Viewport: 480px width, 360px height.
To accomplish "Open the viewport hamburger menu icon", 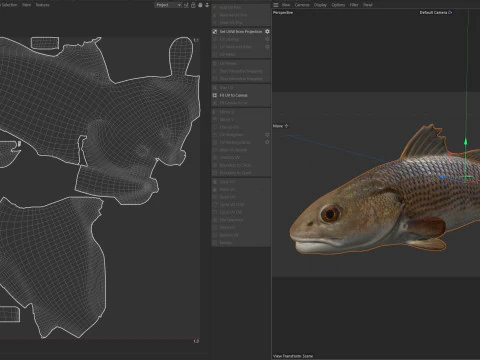I will (x=276, y=5).
